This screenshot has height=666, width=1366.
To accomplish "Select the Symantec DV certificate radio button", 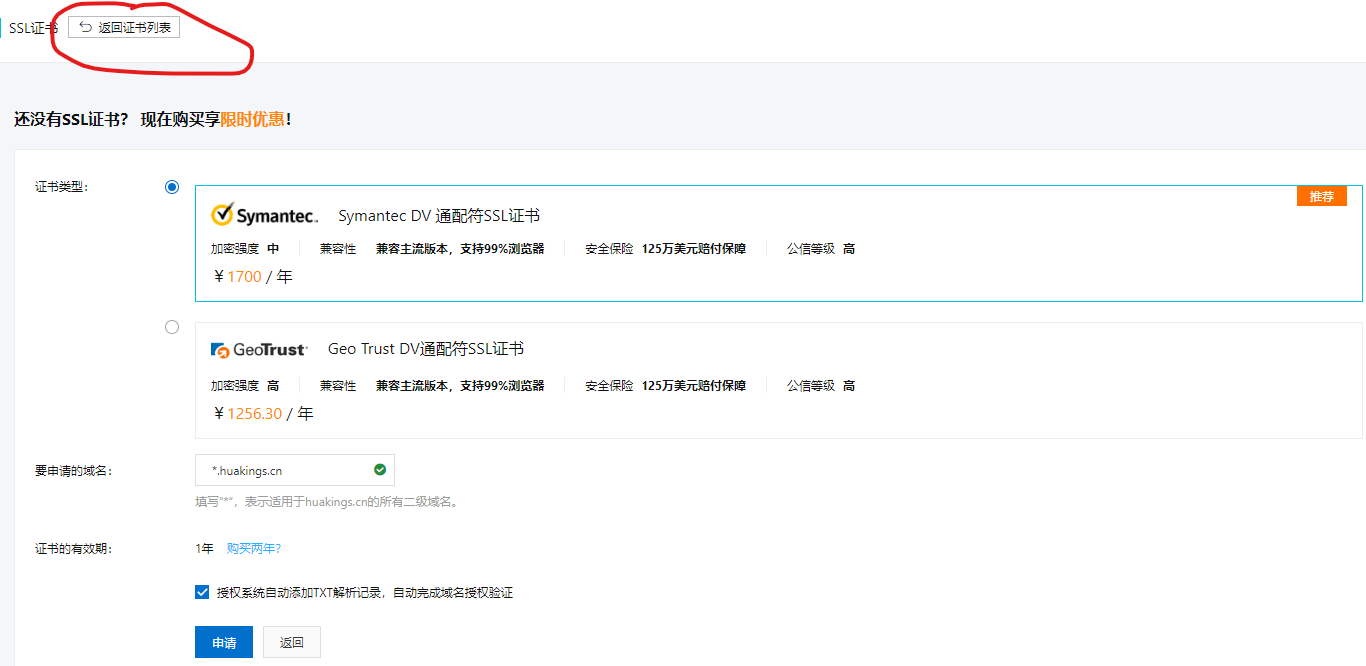I will 172,187.
